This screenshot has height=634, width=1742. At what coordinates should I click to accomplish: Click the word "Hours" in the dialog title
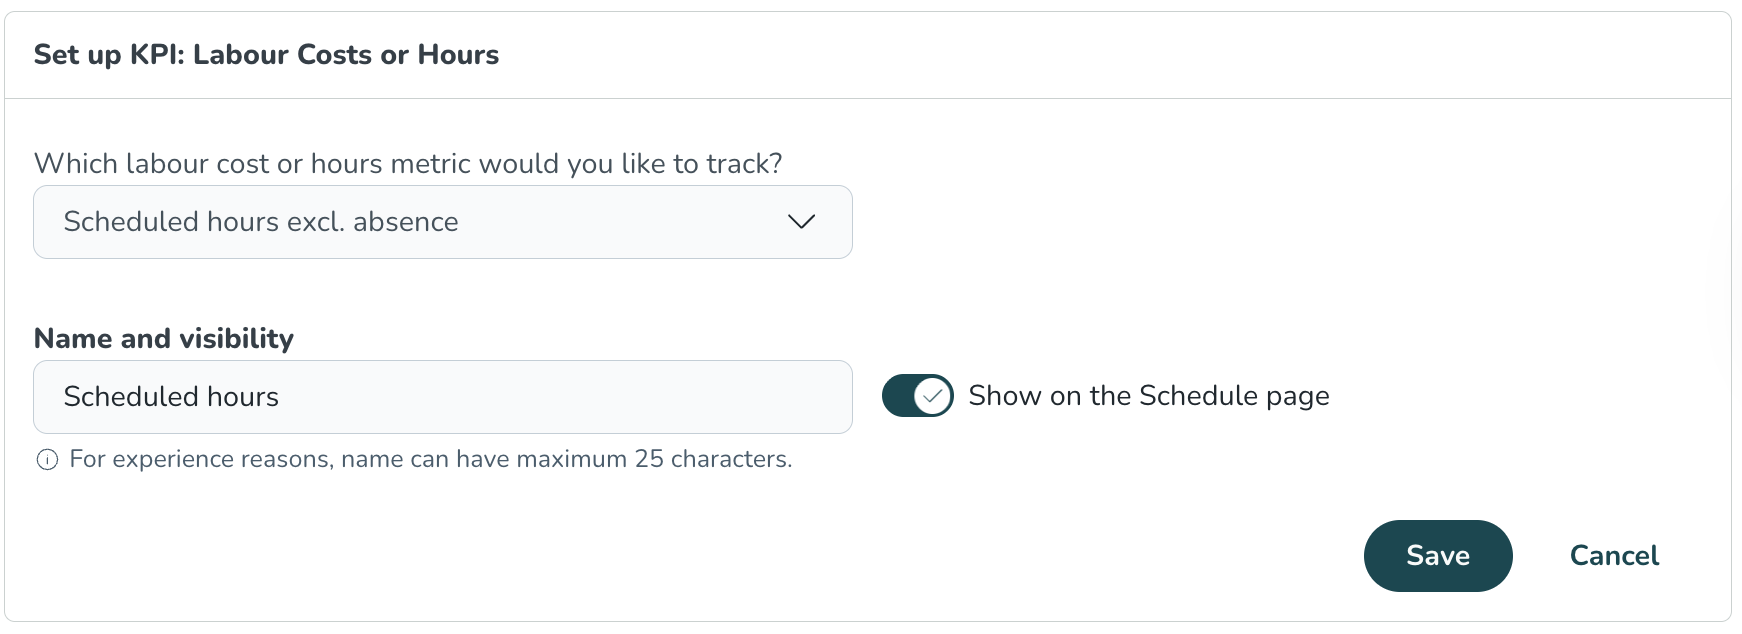458,55
